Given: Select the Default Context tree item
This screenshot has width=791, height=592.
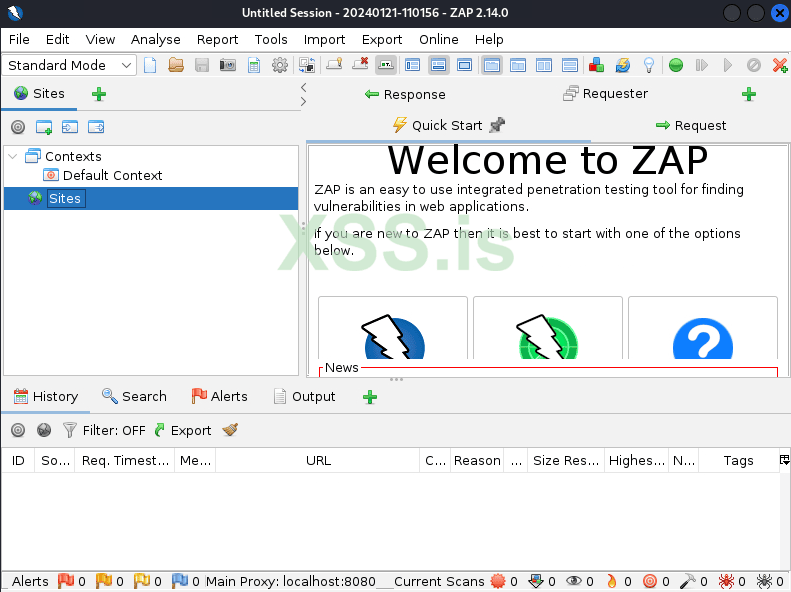Looking at the screenshot, I should pyautogui.click(x=103, y=175).
